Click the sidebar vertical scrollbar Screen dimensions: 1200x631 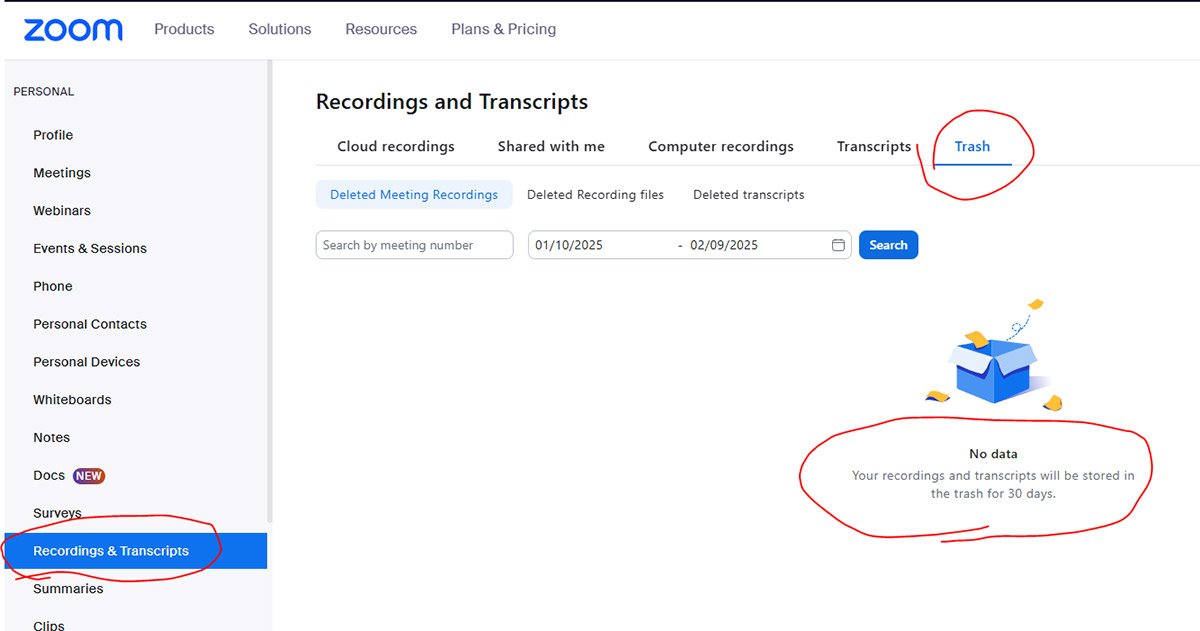tap(269, 290)
